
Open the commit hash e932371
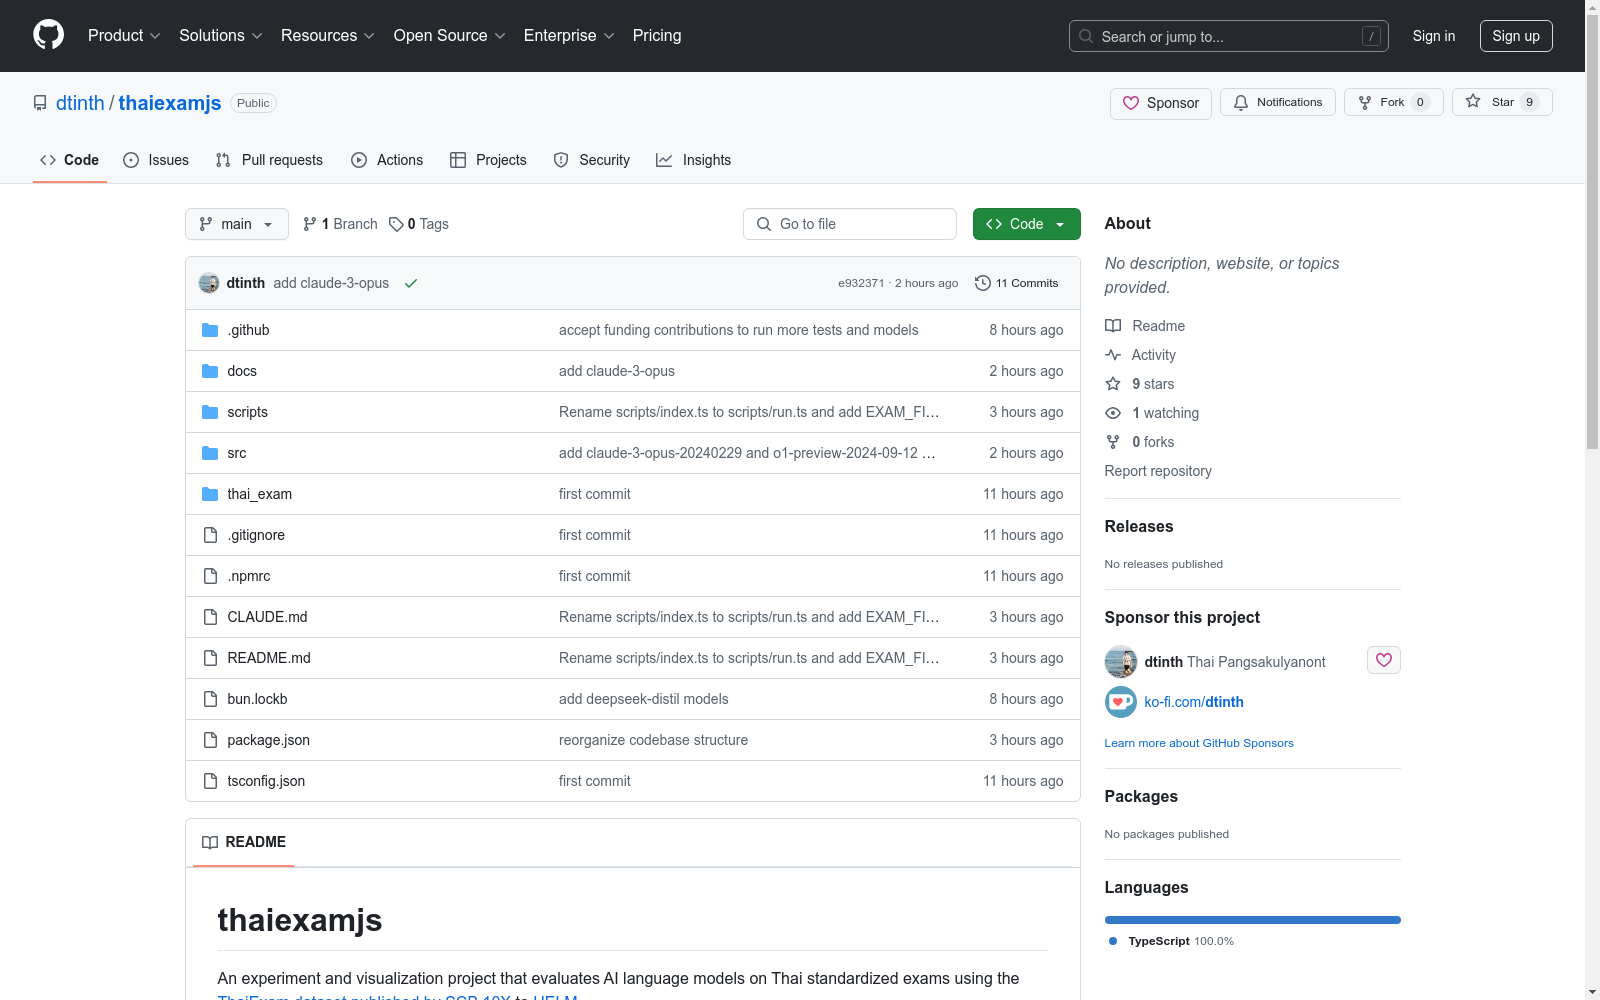861,283
